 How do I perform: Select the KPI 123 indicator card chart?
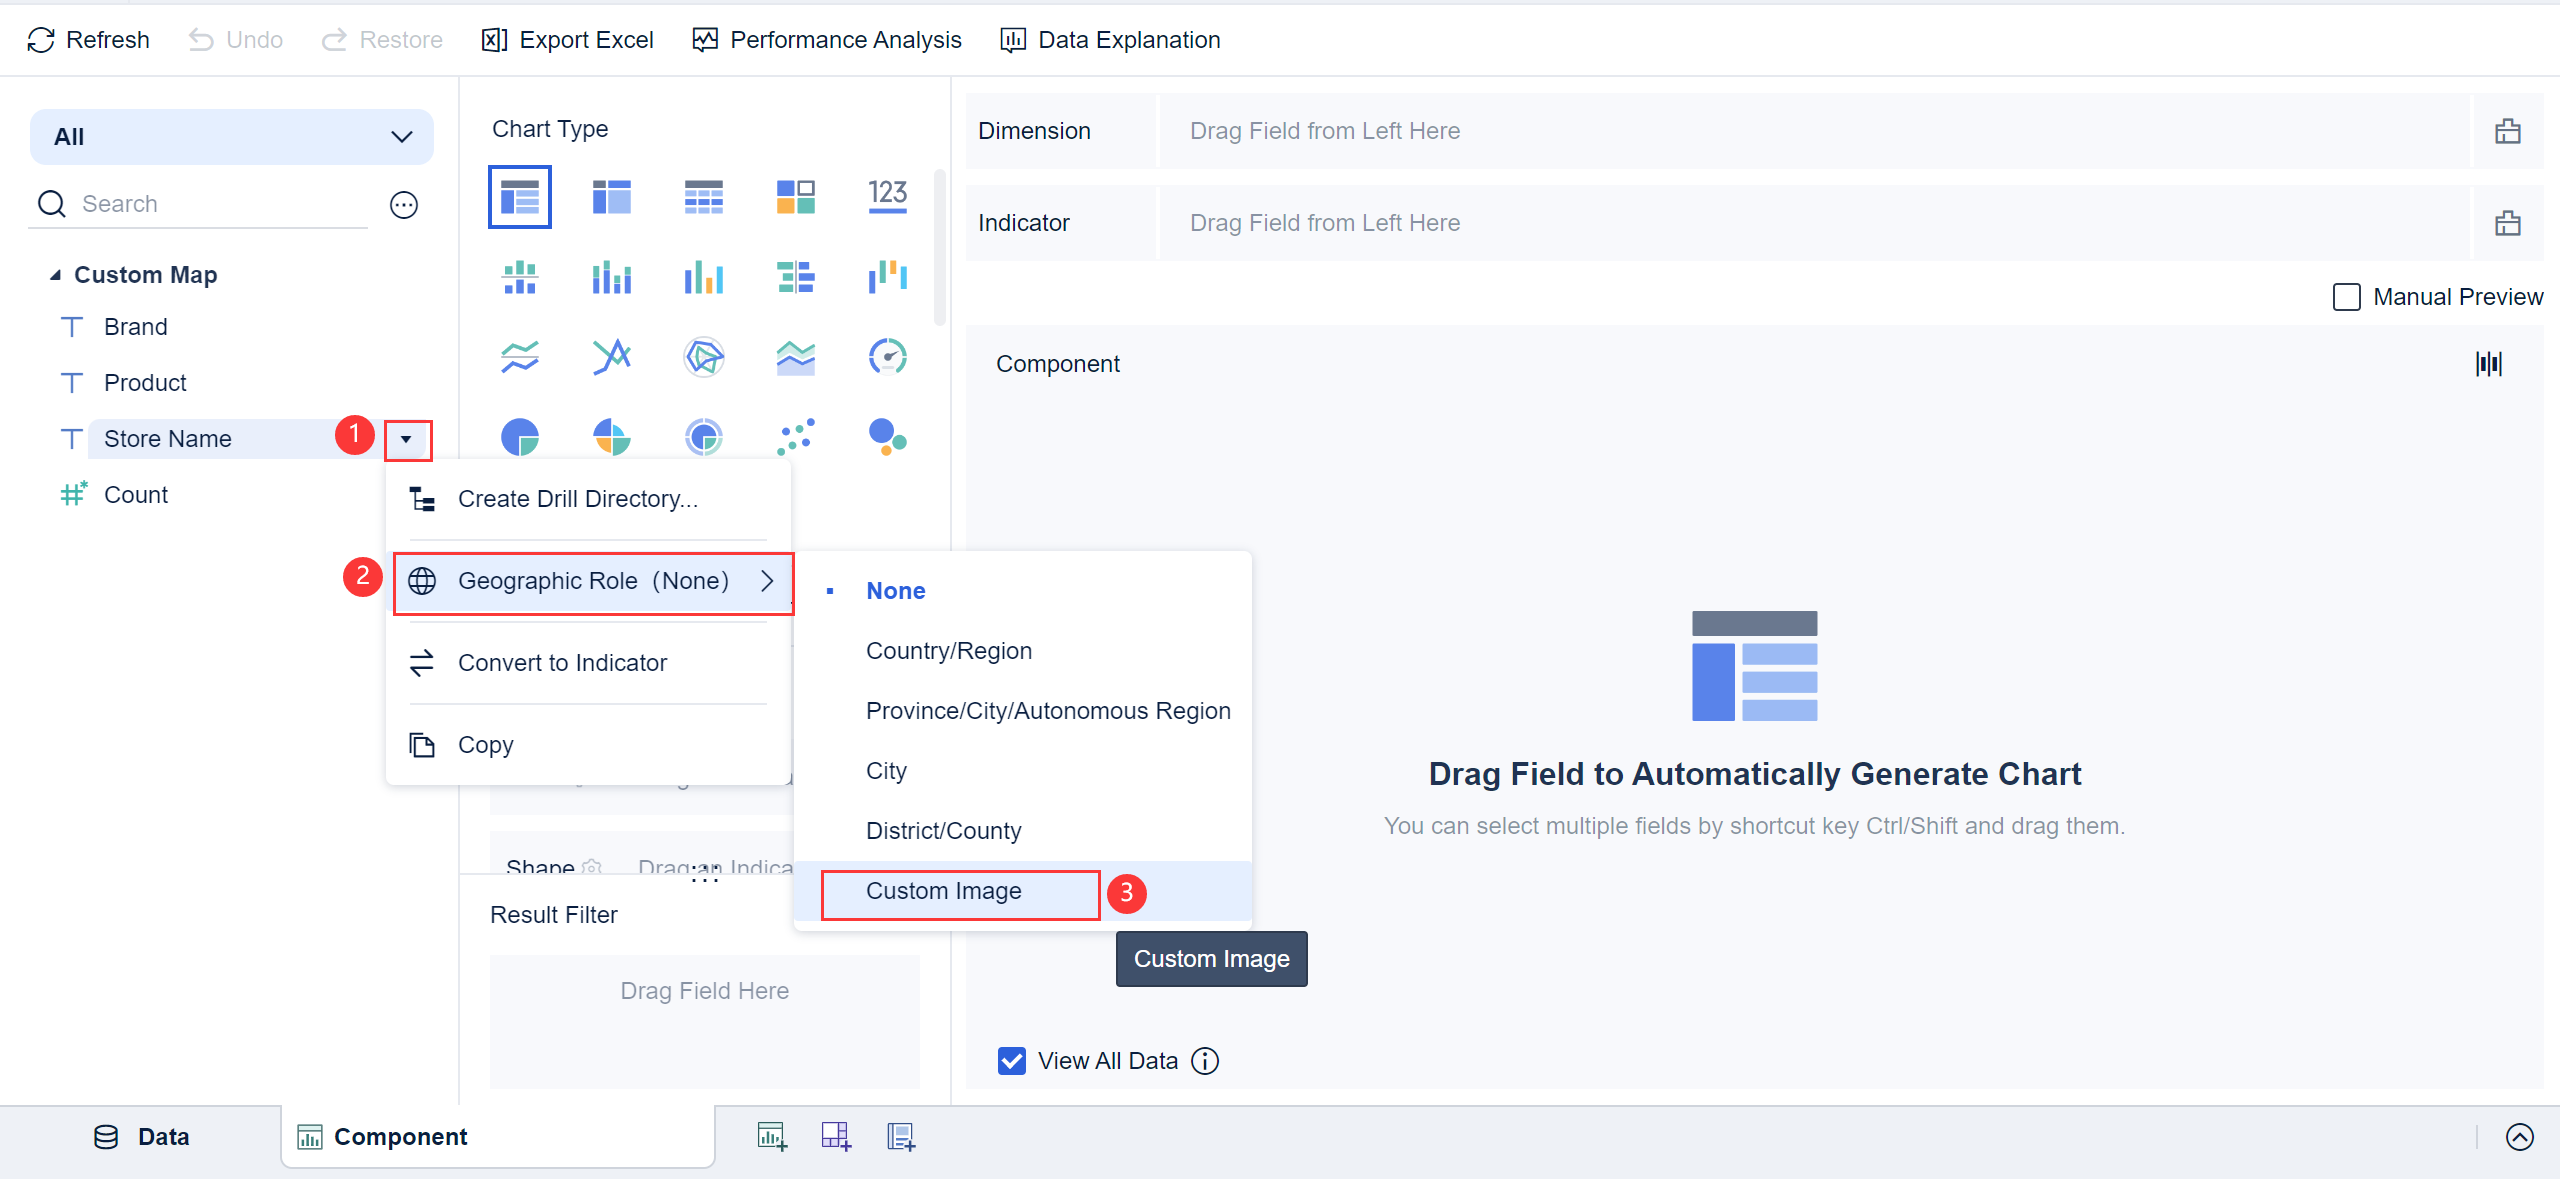point(888,195)
